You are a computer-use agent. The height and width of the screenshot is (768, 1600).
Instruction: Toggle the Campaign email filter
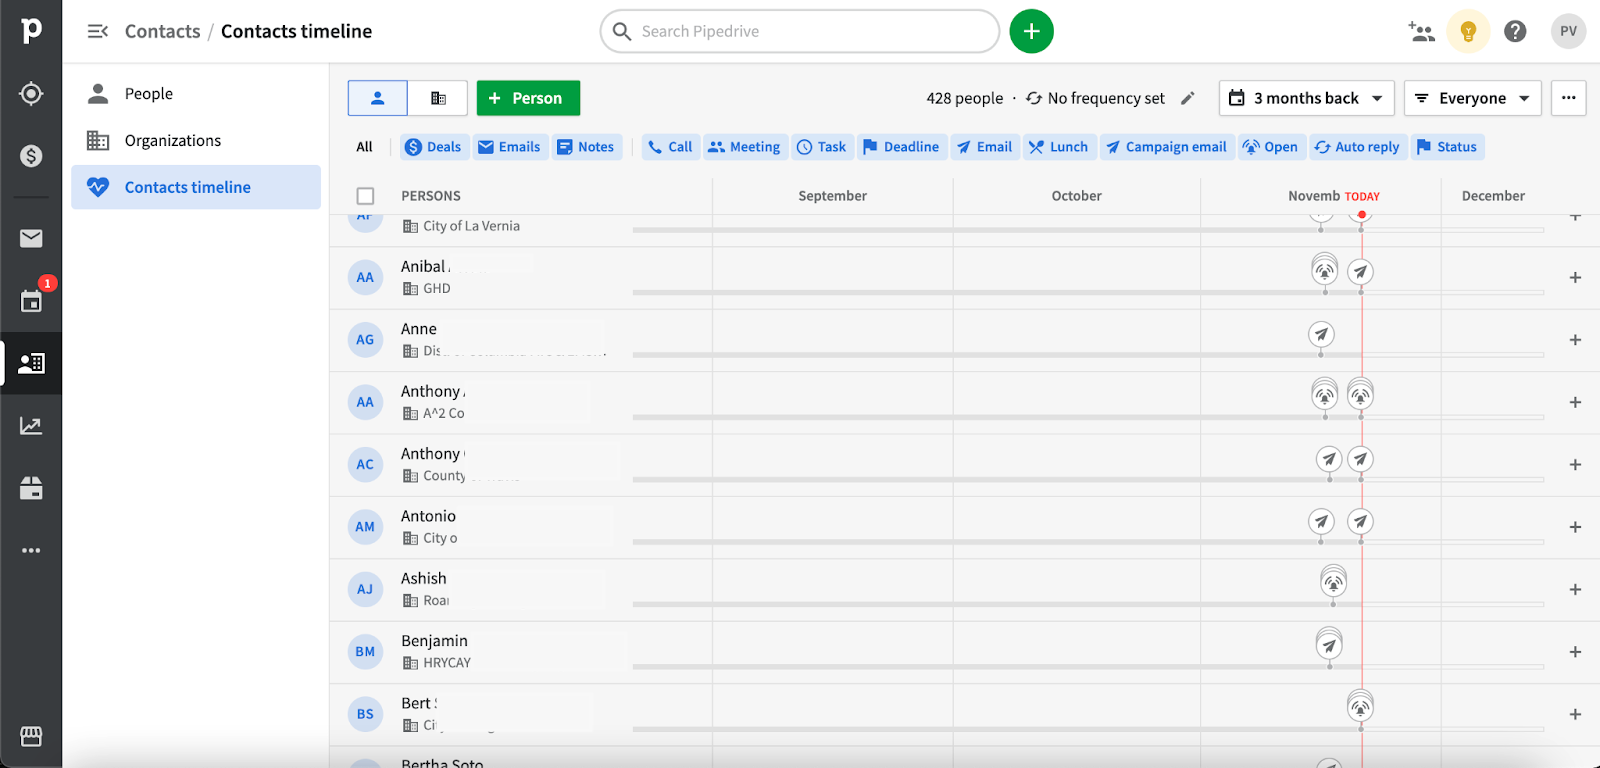1167,147
